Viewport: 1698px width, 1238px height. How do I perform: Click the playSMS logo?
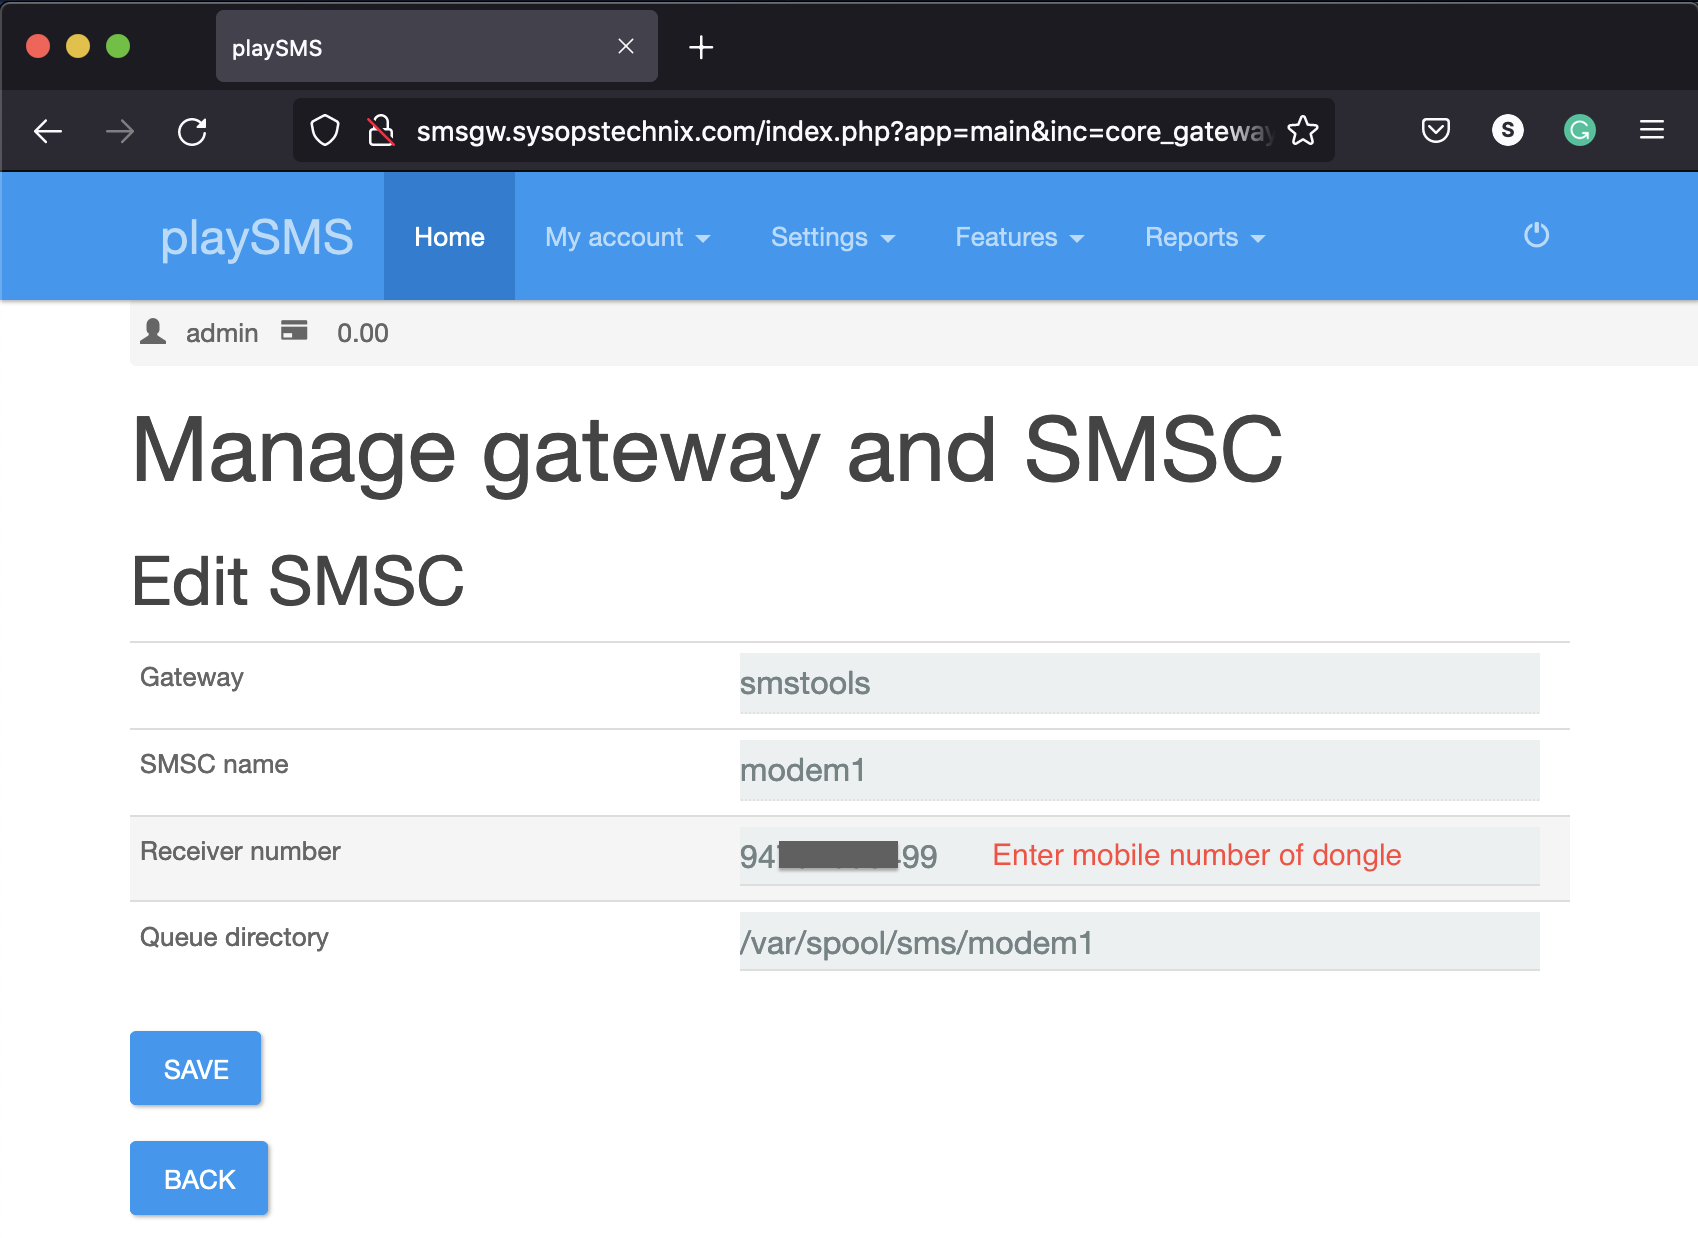click(x=257, y=237)
